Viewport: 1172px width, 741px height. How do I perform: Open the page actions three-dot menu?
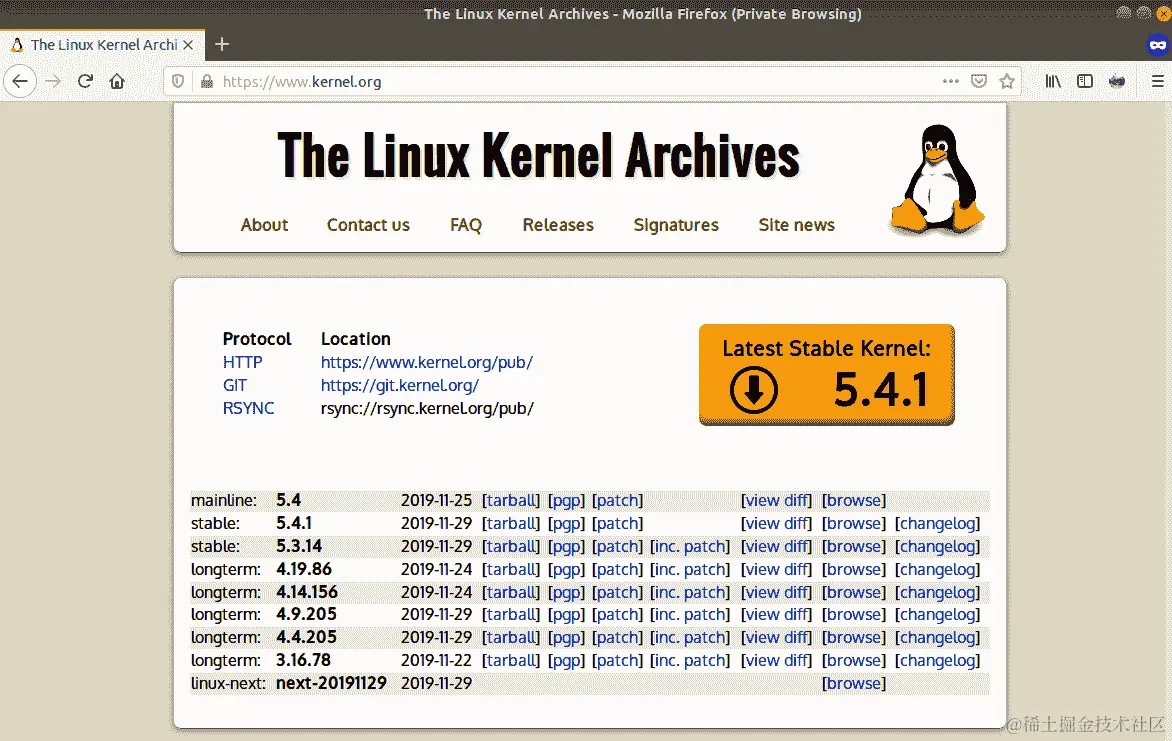(951, 81)
